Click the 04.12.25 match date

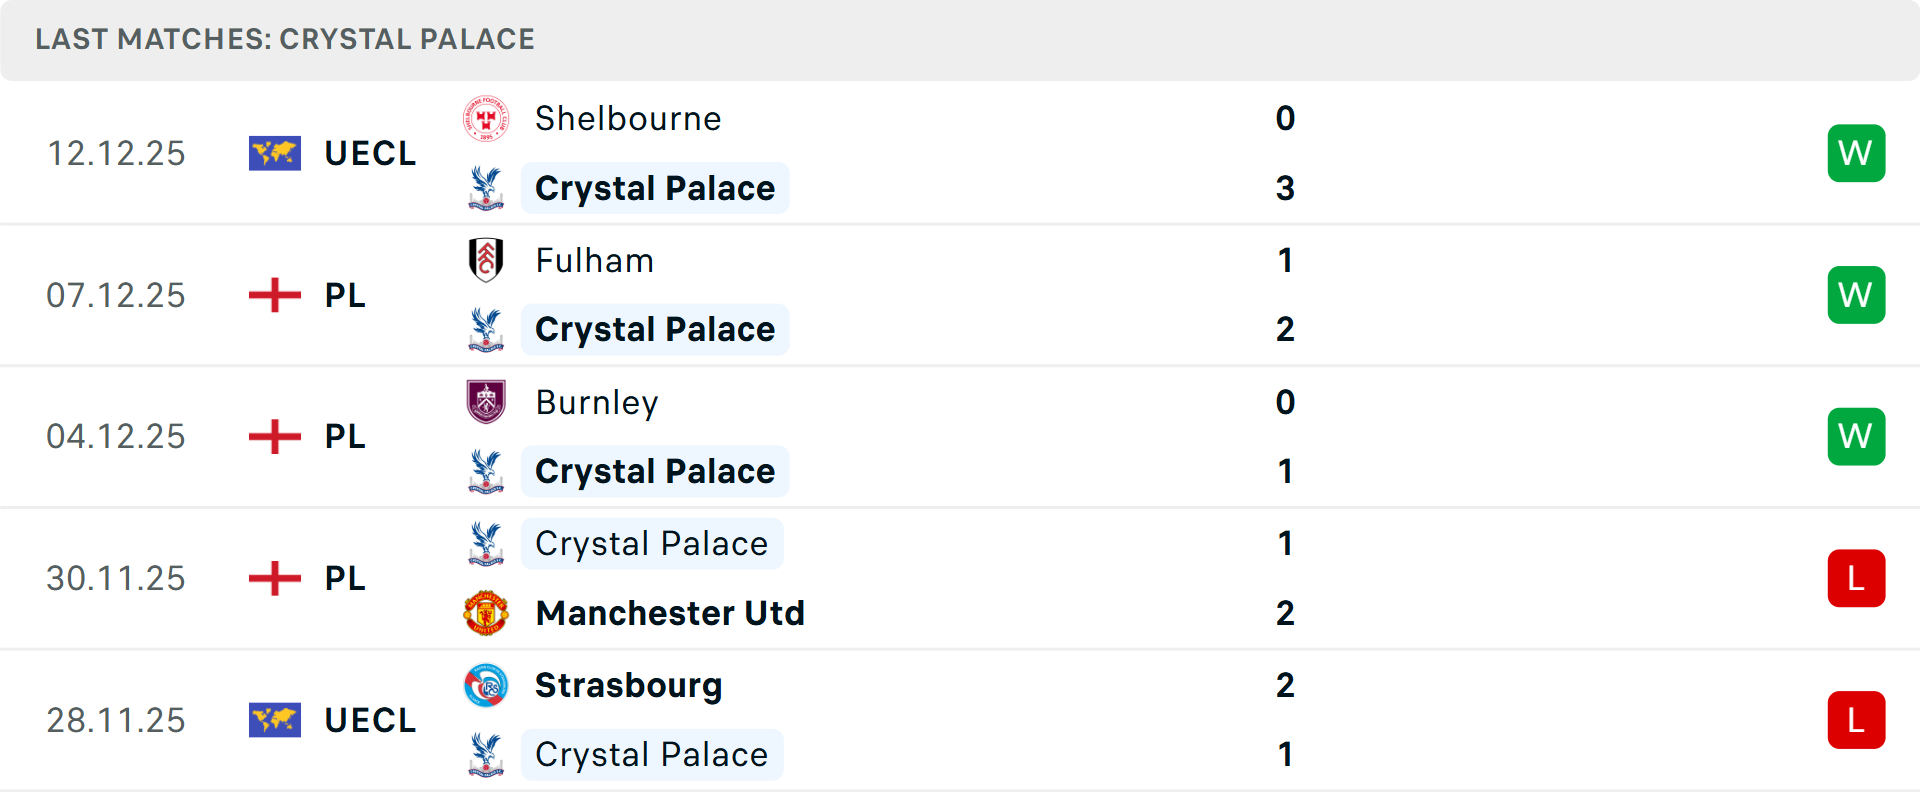click(116, 437)
